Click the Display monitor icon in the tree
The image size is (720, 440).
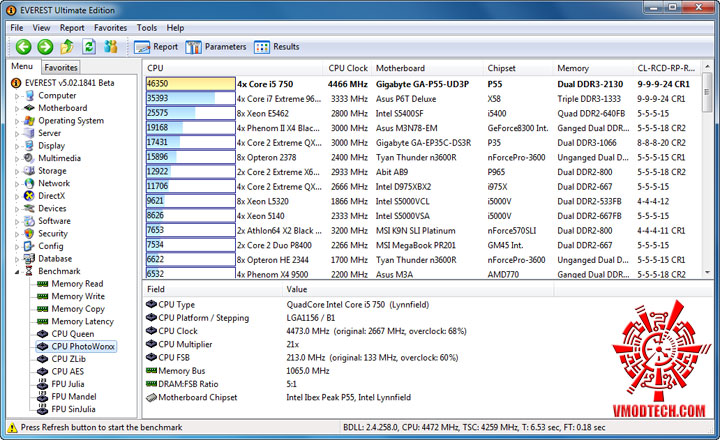point(29,146)
